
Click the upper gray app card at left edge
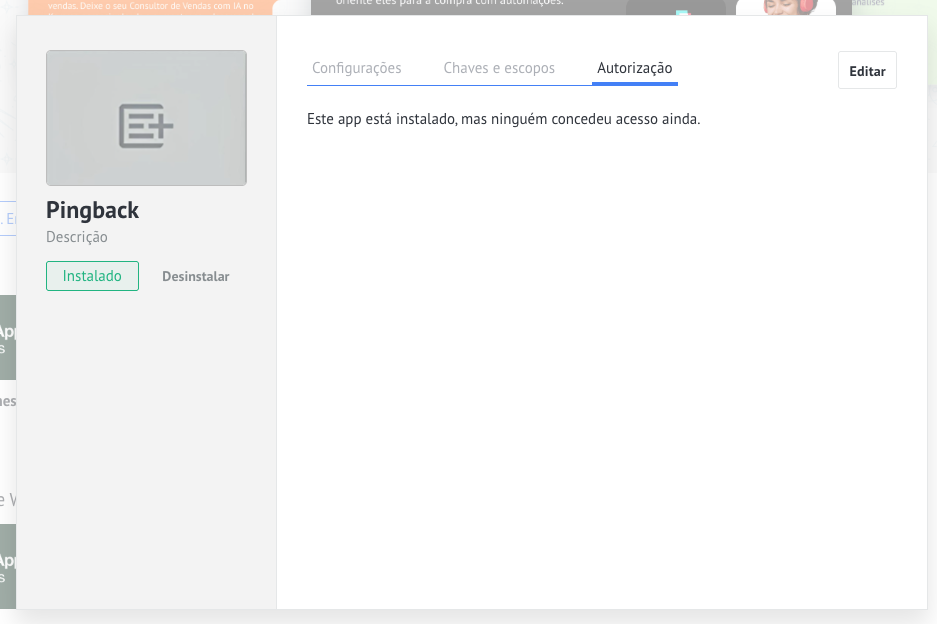click(x=8, y=337)
